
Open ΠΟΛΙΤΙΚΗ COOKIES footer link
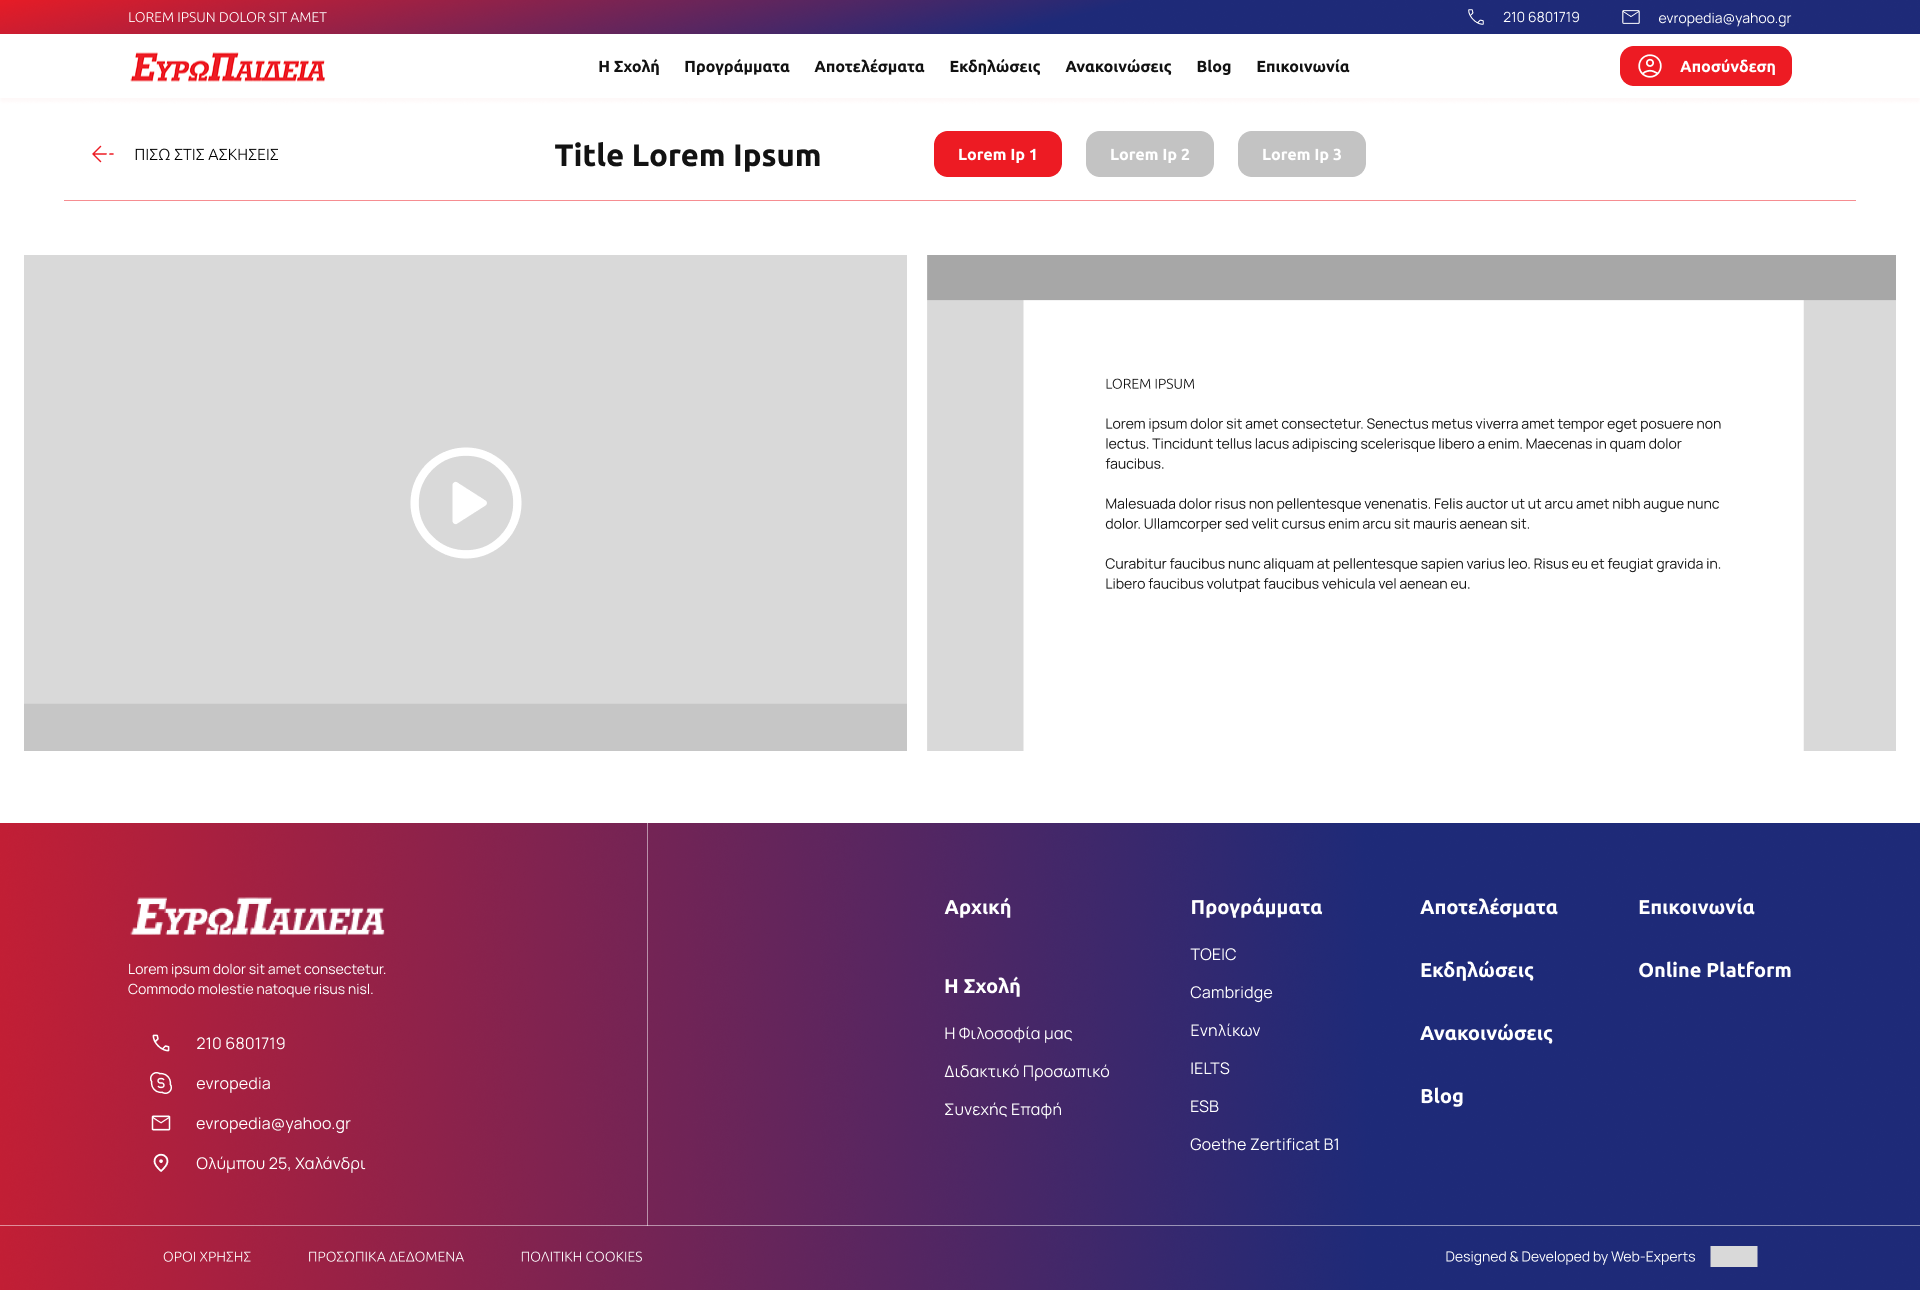581,1257
